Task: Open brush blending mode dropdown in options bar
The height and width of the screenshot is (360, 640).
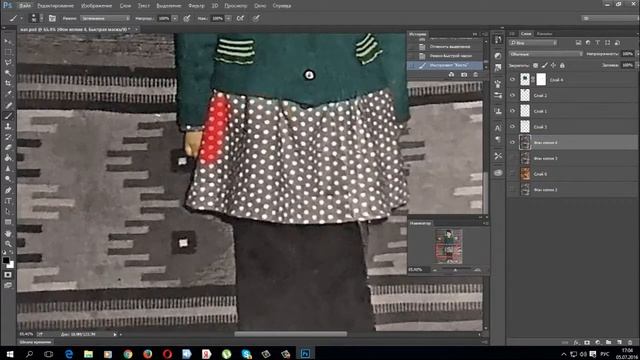Action: tap(105, 18)
